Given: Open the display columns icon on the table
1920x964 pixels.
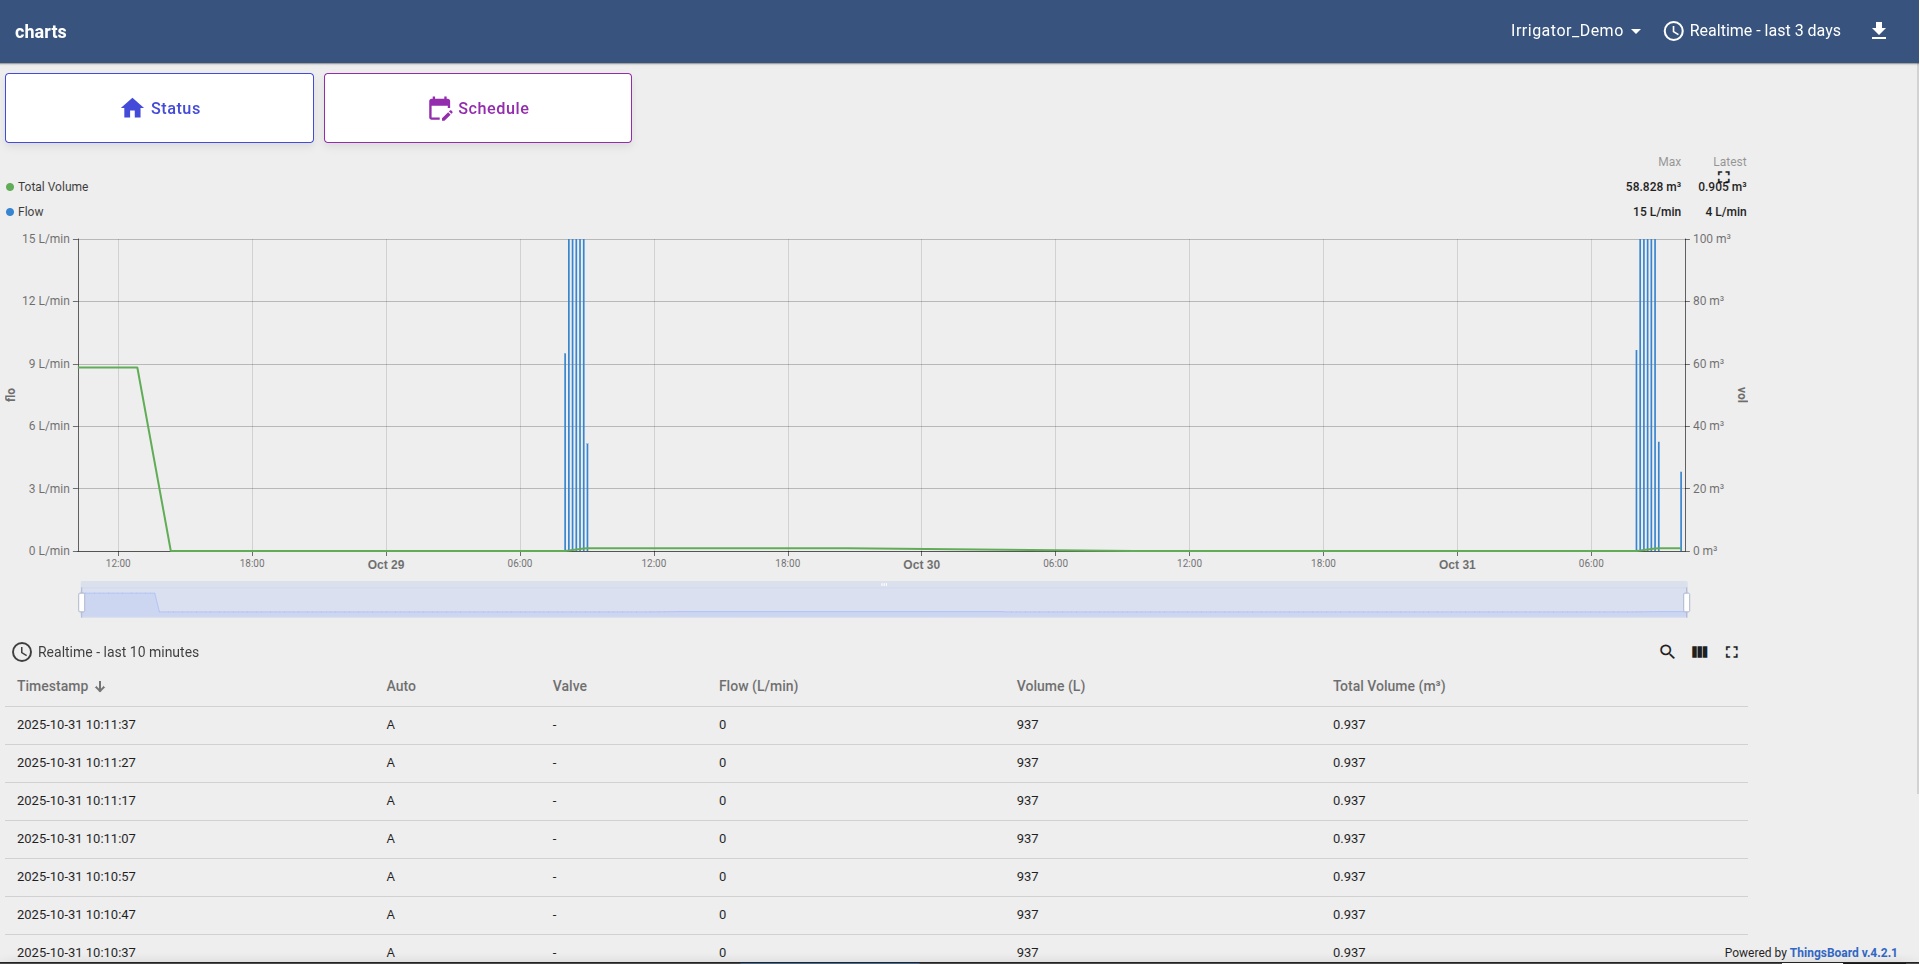Looking at the screenshot, I should click(1700, 652).
